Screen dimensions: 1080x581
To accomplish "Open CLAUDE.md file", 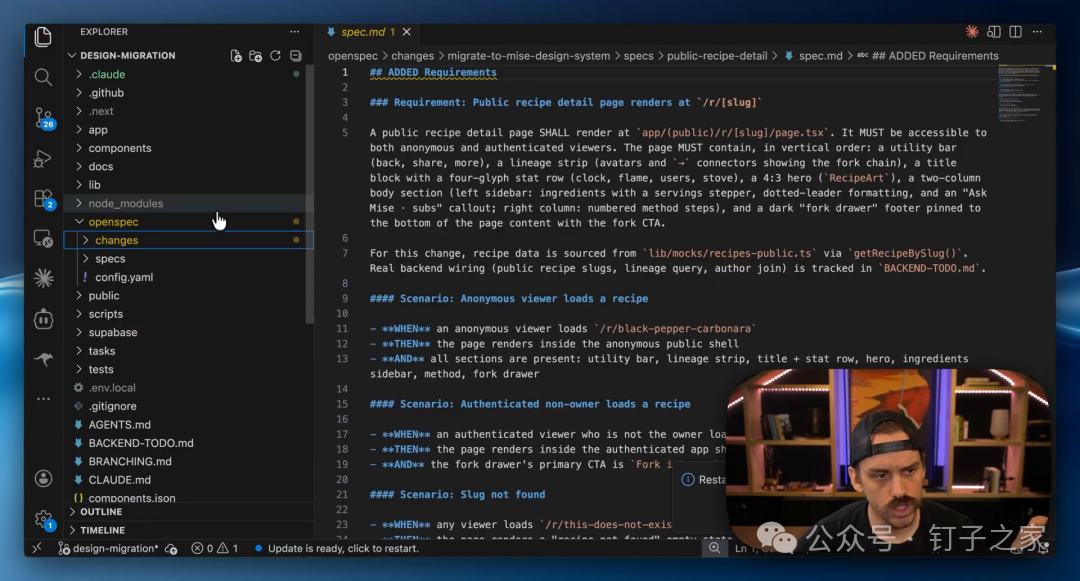I will [119, 480].
